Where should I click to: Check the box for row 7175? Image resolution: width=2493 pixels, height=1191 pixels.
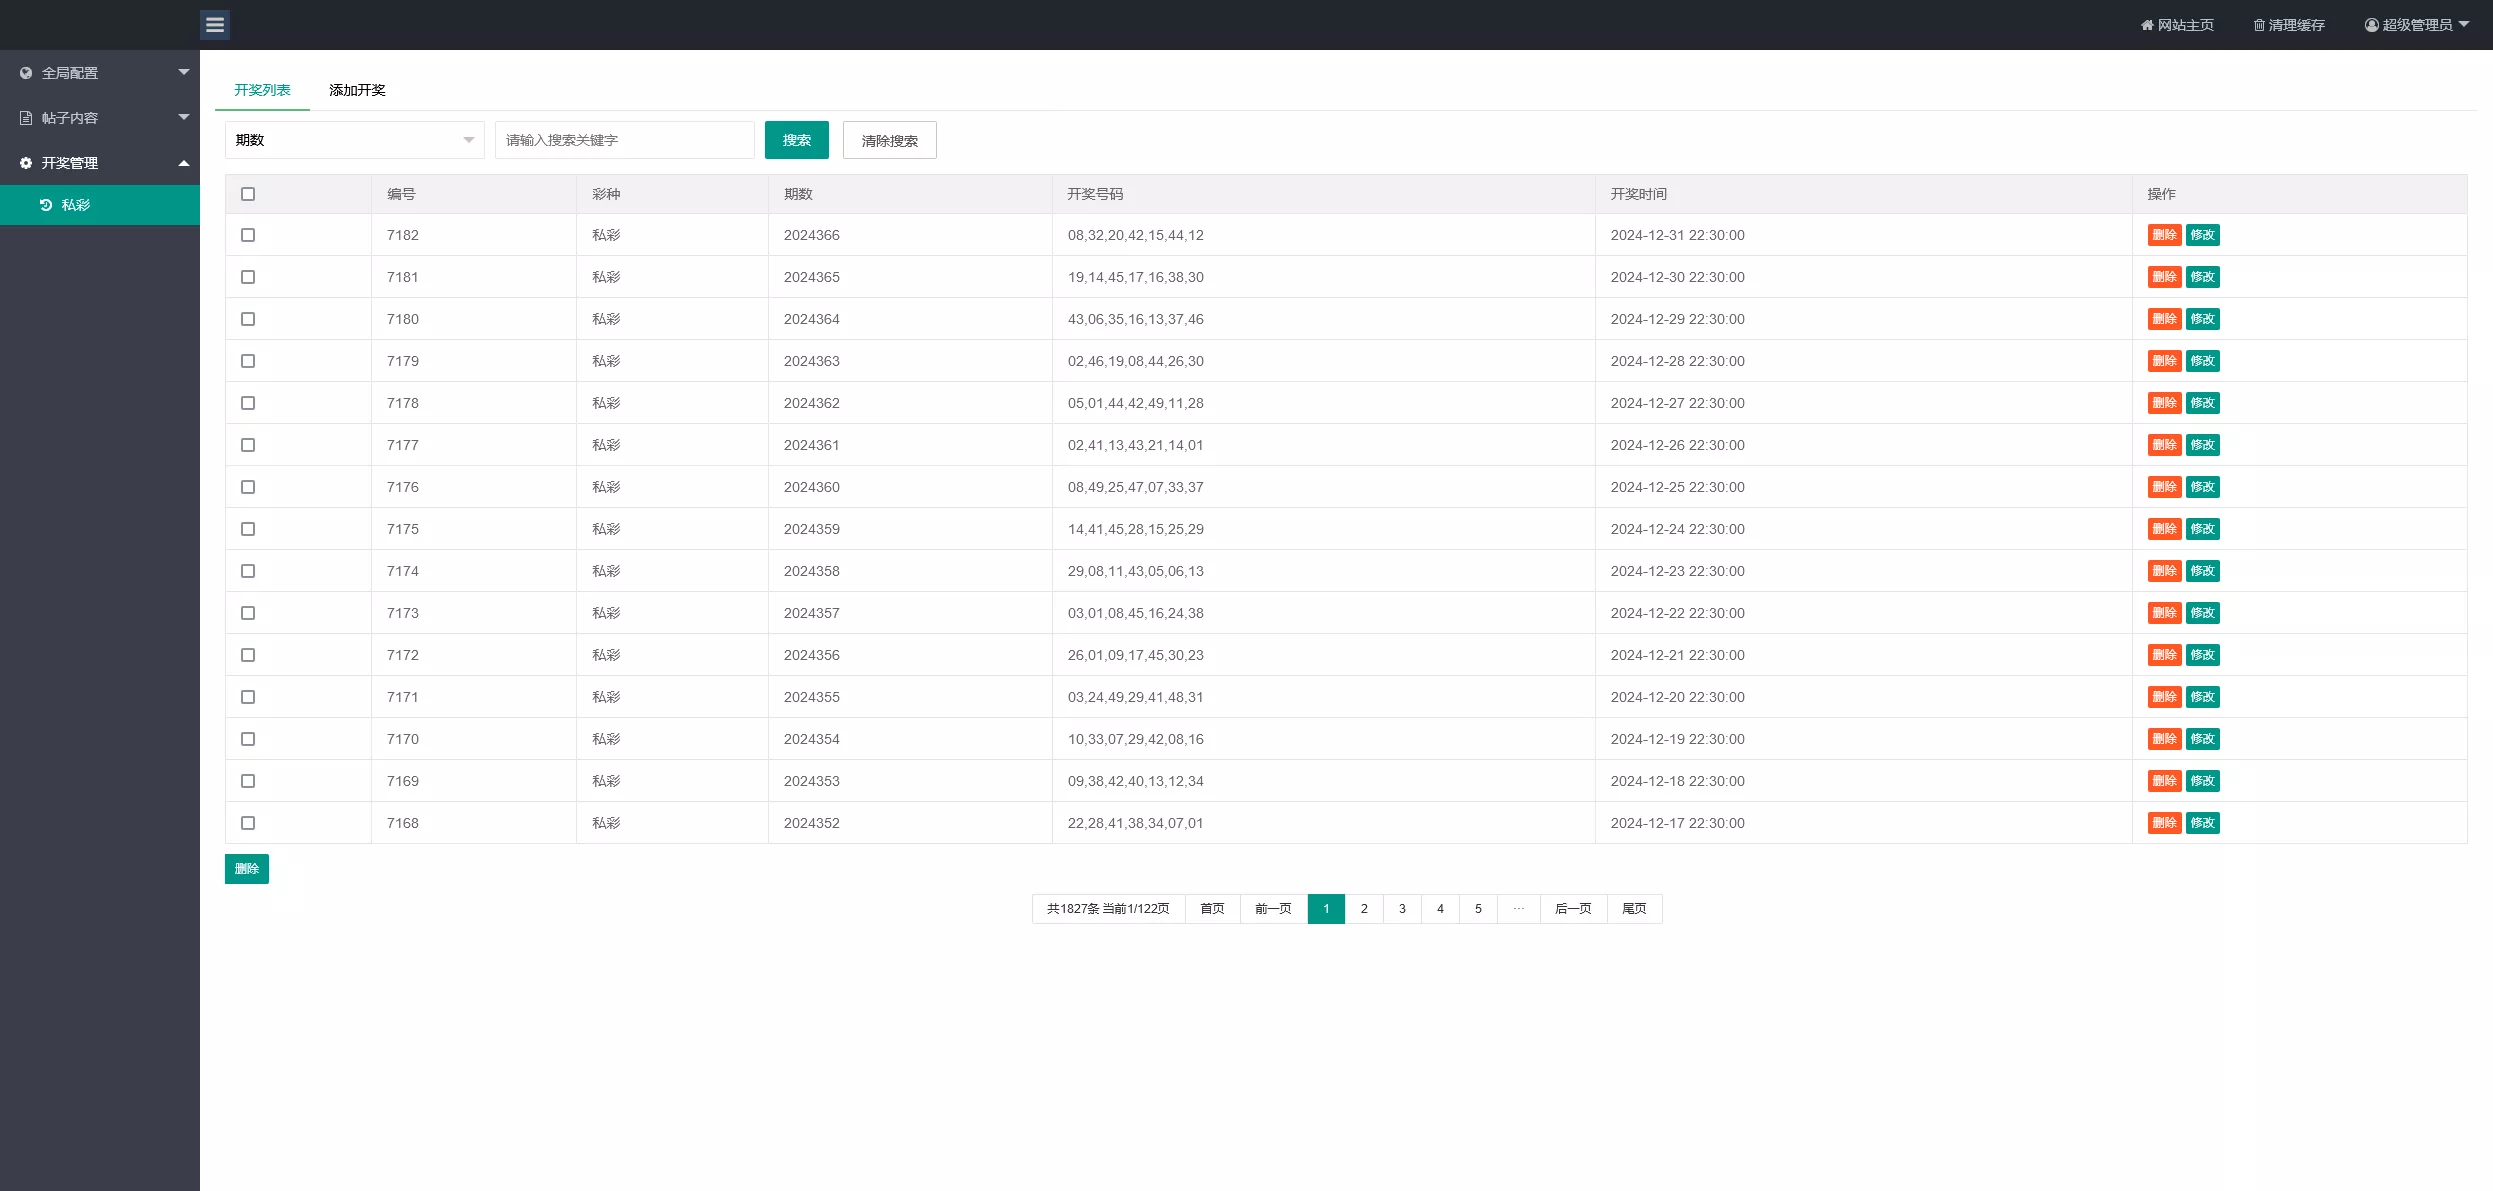click(x=248, y=529)
